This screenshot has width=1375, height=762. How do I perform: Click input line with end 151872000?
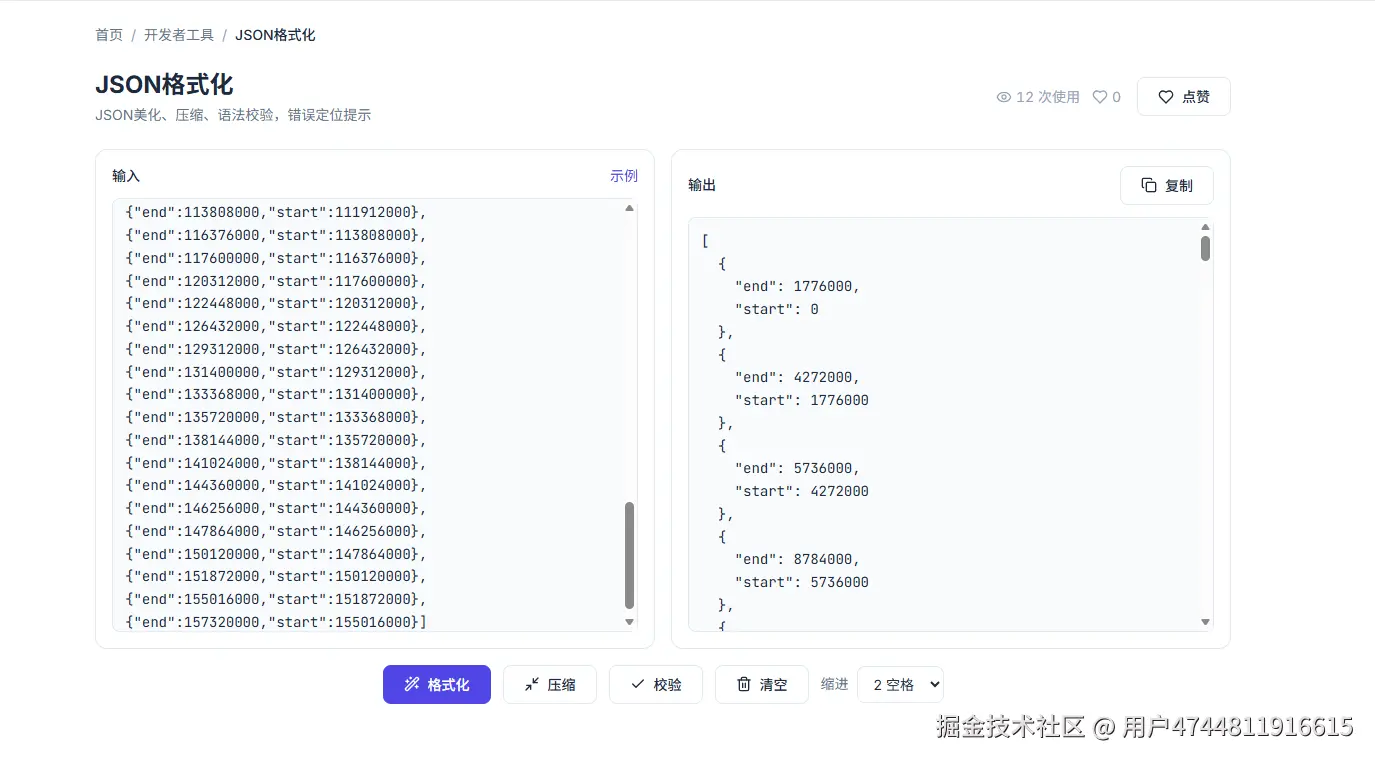[x=276, y=576]
